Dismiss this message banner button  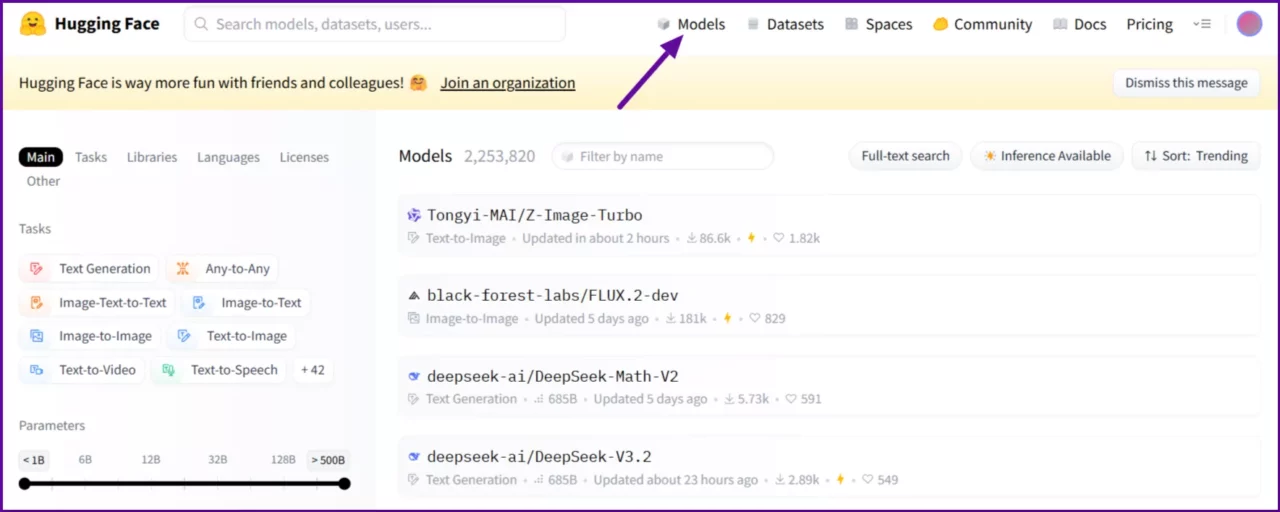click(1186, 83)
